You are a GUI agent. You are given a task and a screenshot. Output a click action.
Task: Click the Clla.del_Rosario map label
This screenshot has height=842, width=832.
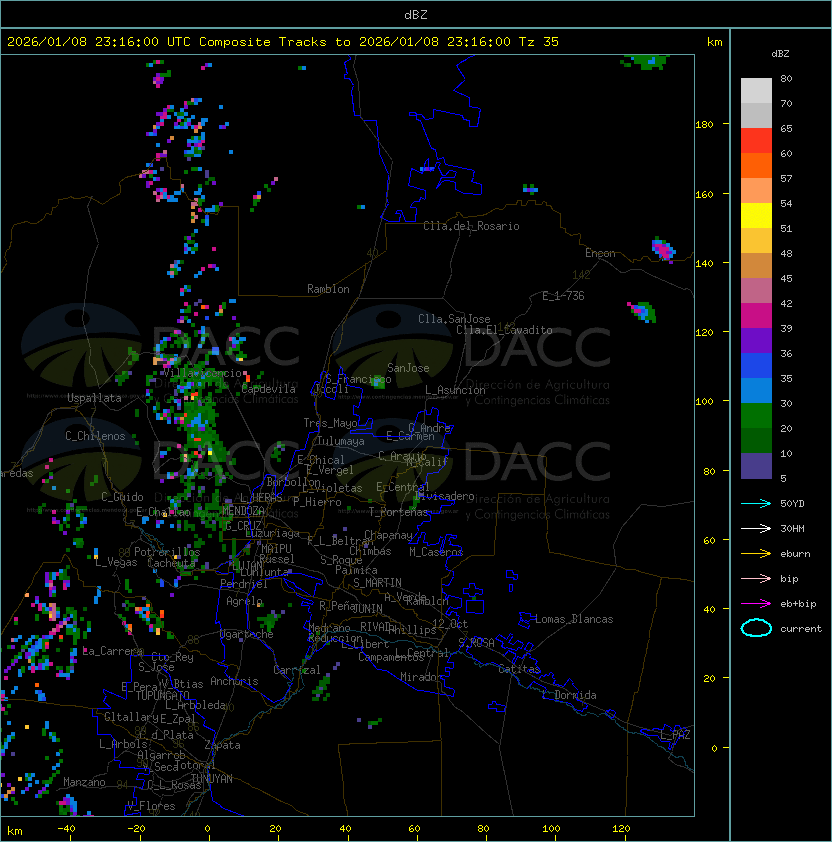471,226
